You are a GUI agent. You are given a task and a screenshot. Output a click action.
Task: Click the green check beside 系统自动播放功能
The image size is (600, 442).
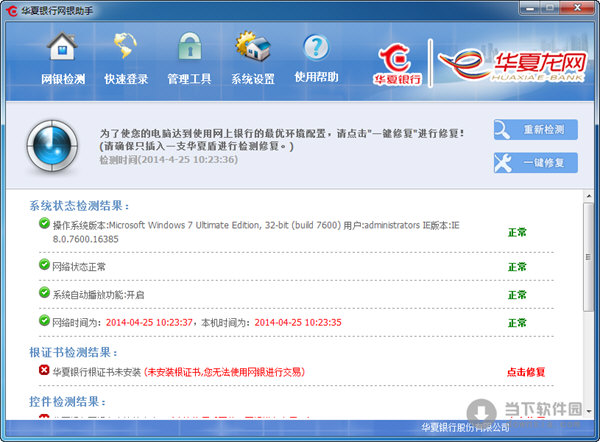pyautogui.click(x=44, y=292)
